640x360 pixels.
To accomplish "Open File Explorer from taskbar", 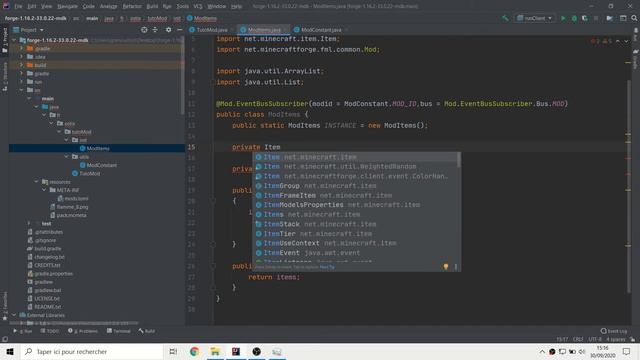I will coord(215,351).
